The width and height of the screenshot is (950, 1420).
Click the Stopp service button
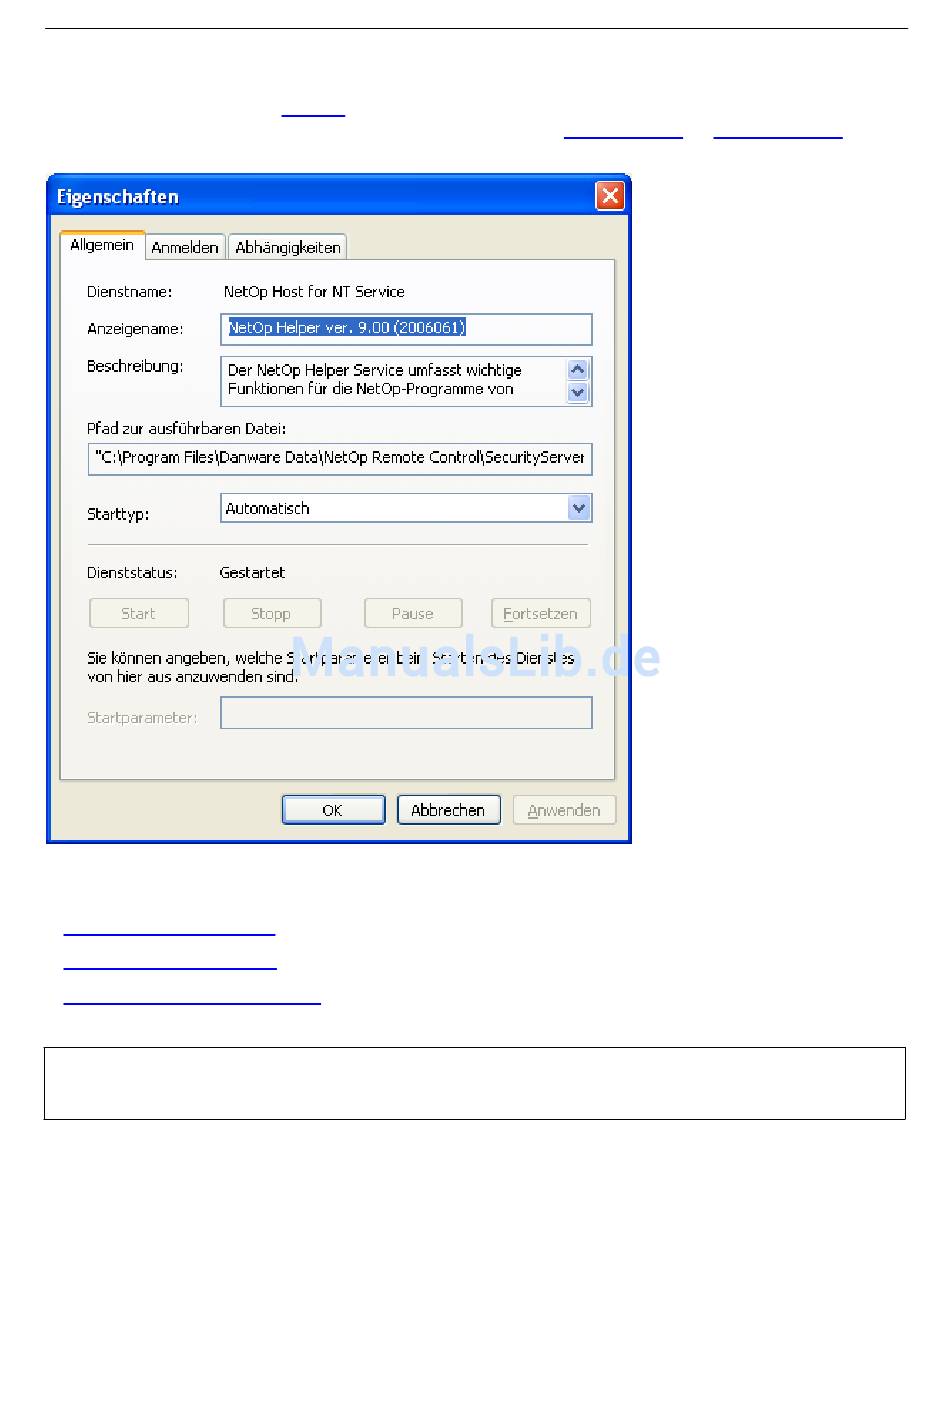272,614
